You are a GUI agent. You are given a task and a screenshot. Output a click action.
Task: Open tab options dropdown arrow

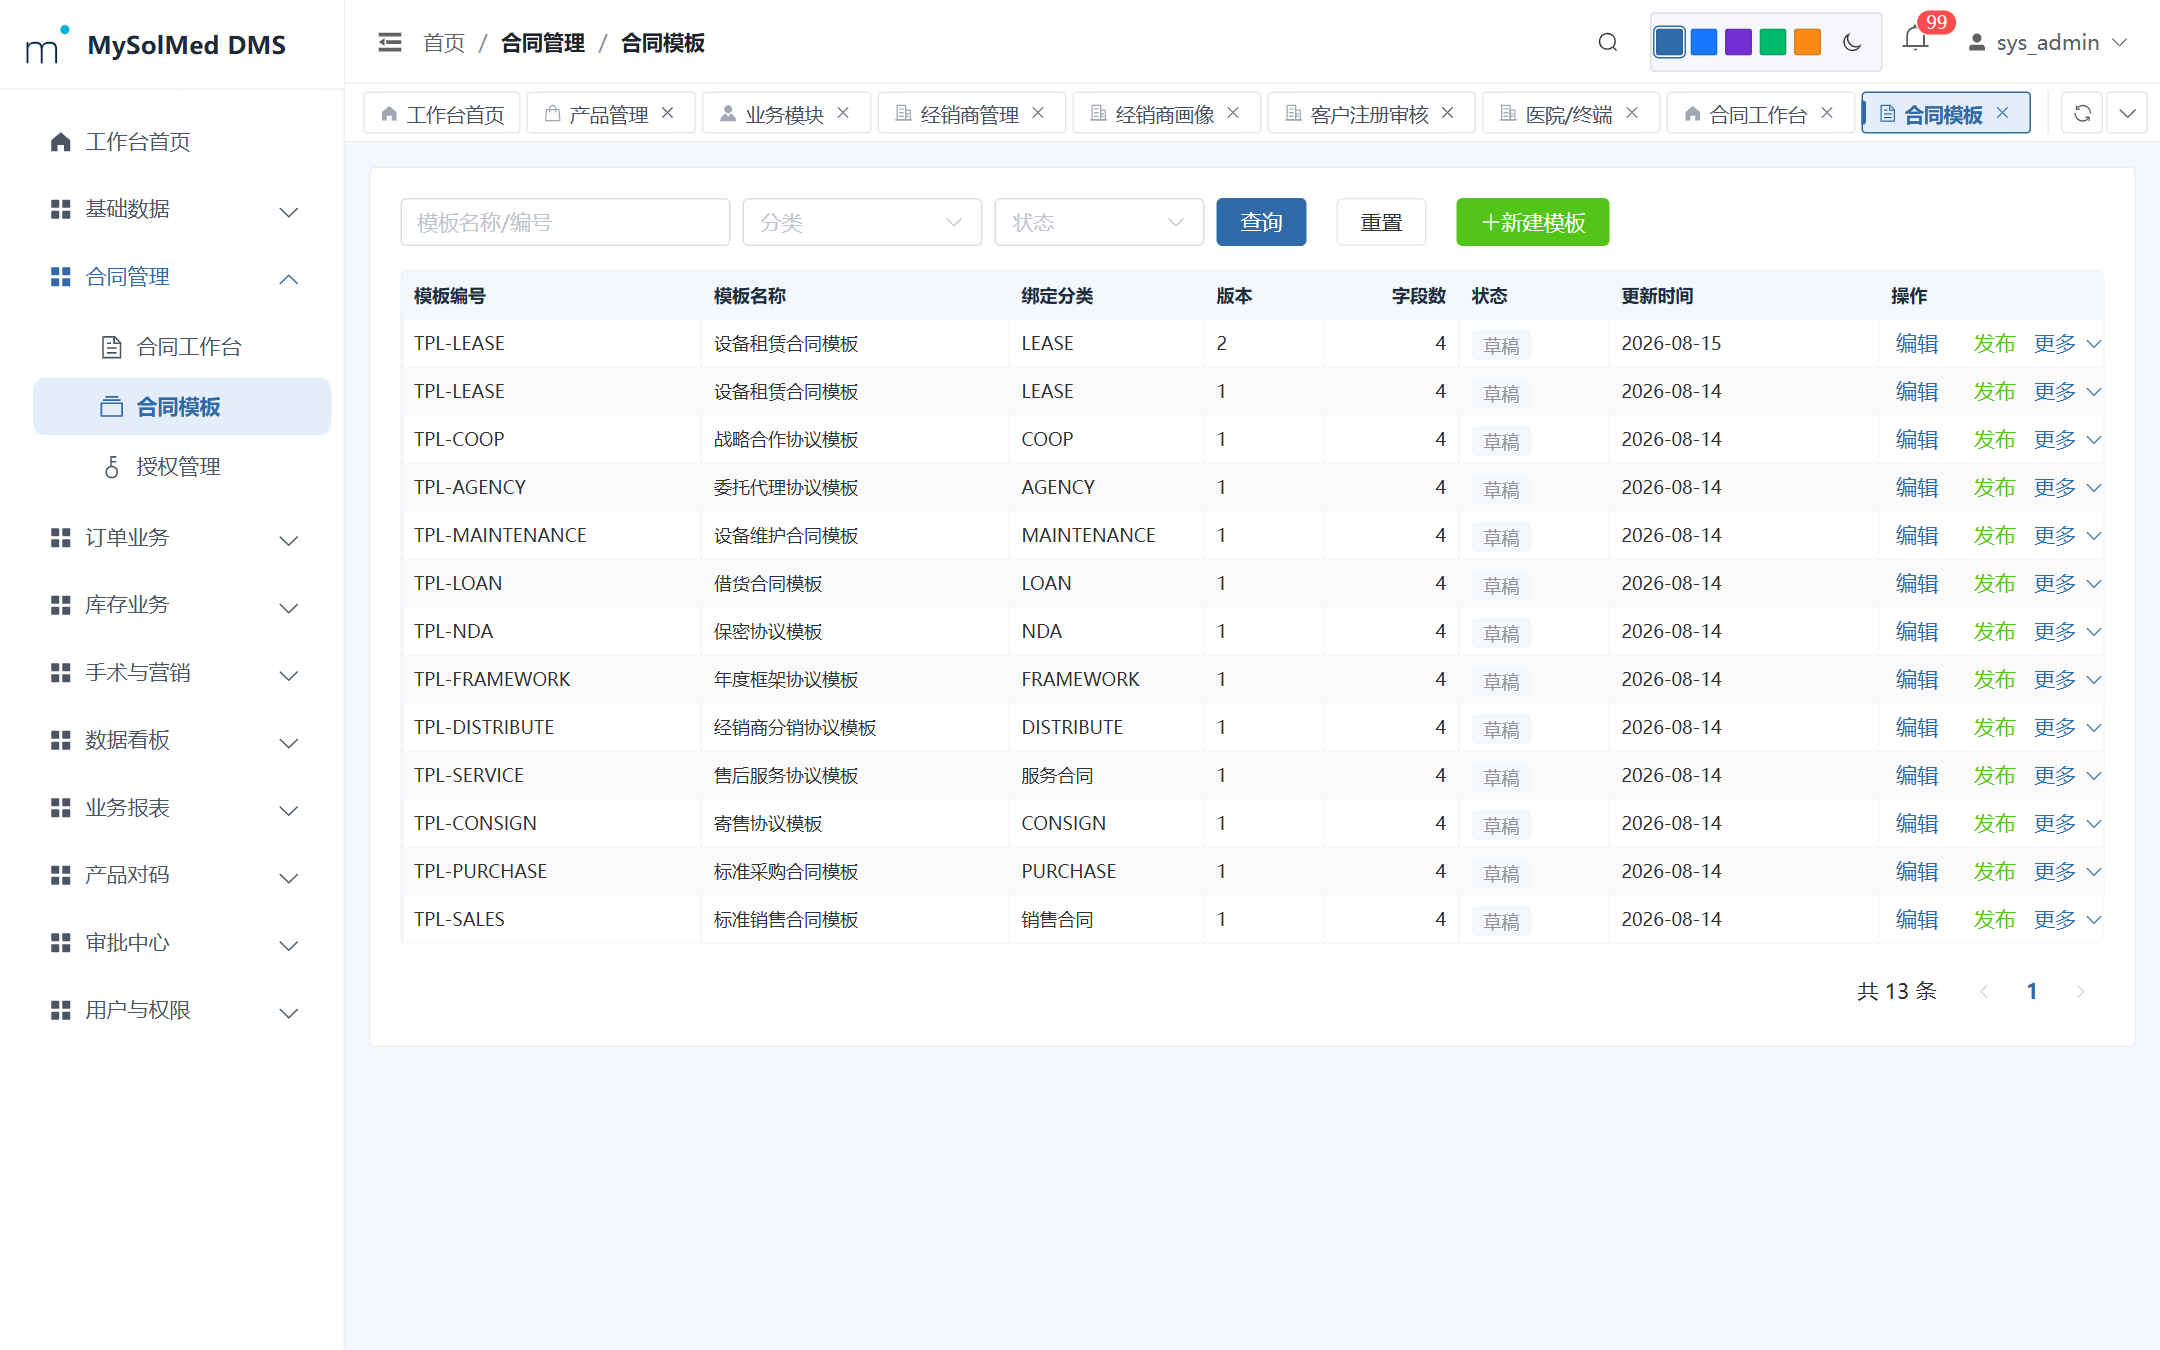pos(2127,113)
